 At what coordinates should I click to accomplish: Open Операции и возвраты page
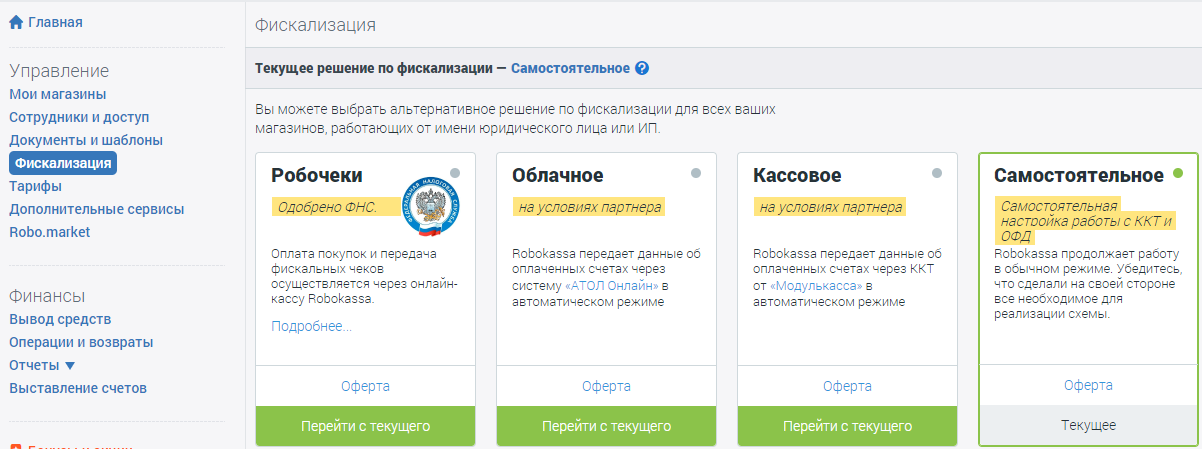click(81, 342)
